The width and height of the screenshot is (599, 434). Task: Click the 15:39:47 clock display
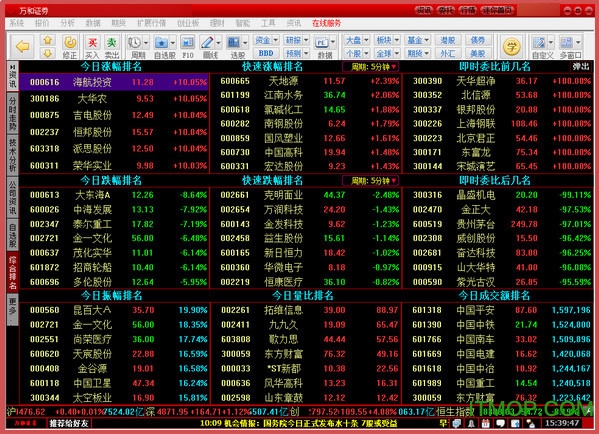click(562, 423)
